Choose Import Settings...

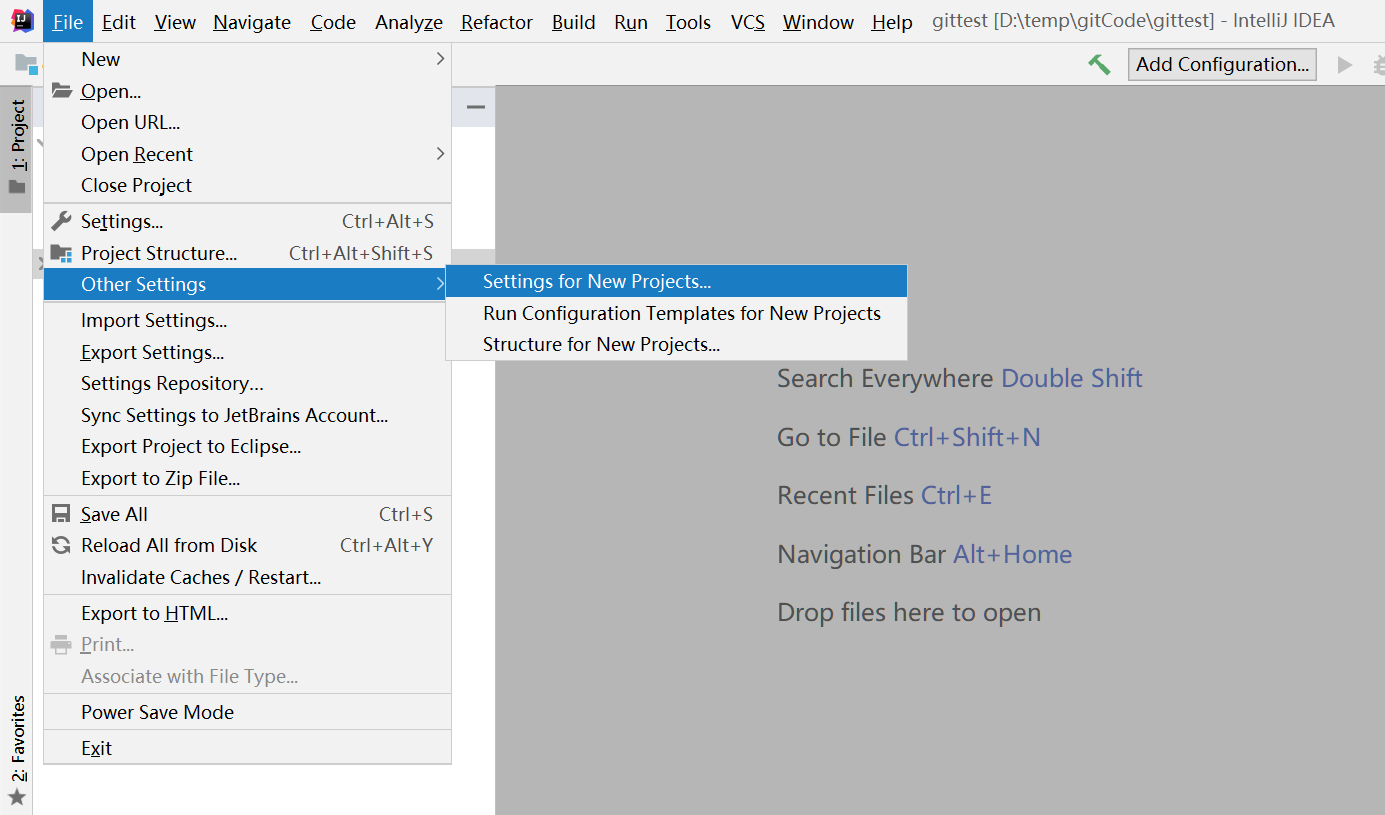point(247,320)
